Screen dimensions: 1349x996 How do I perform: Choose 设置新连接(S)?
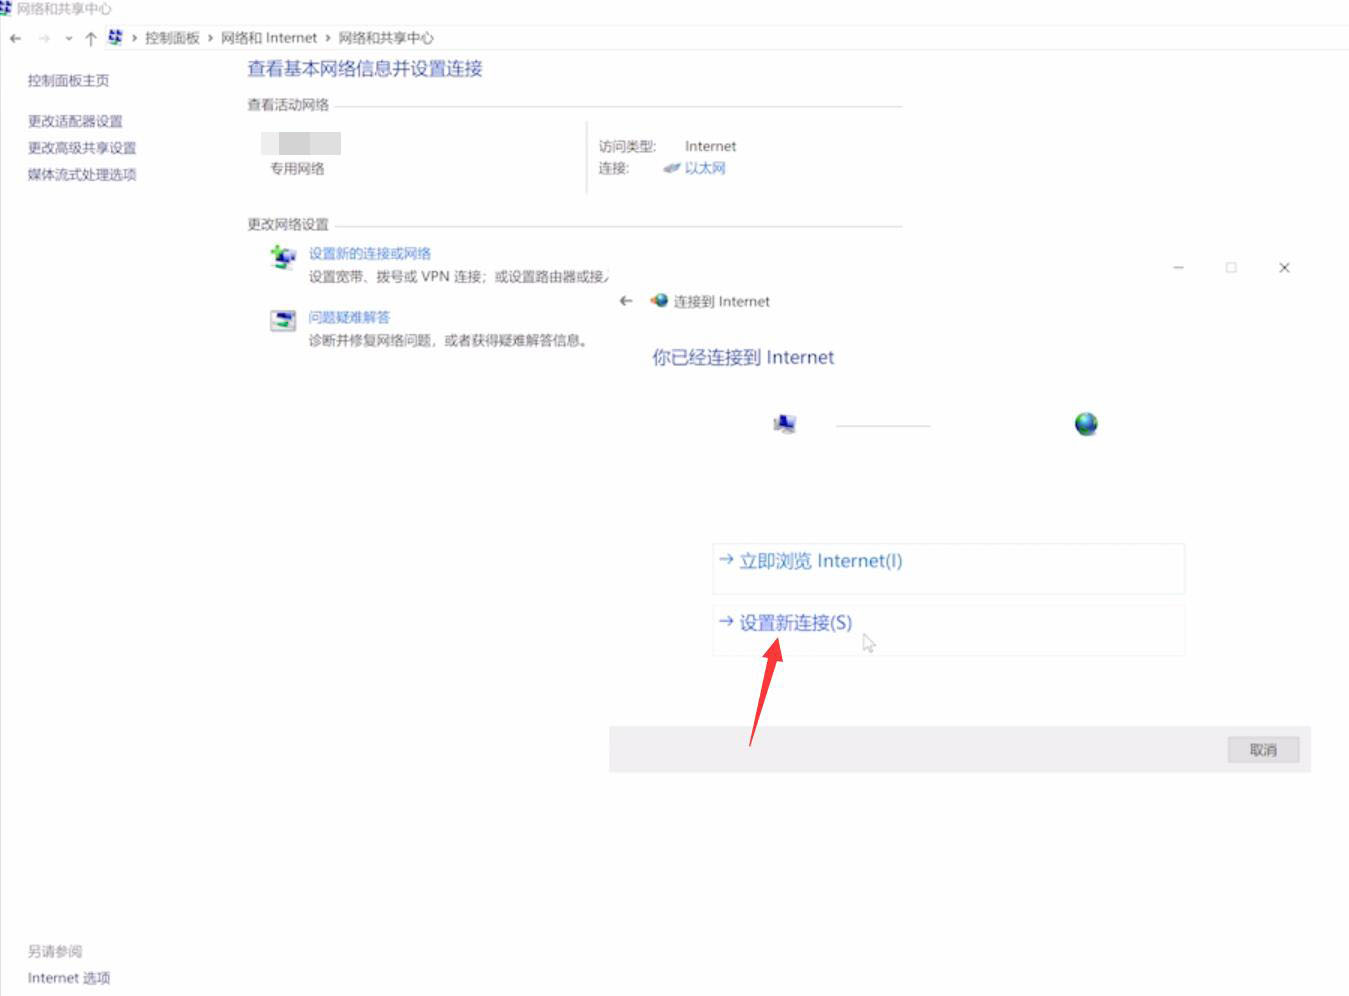948,630
